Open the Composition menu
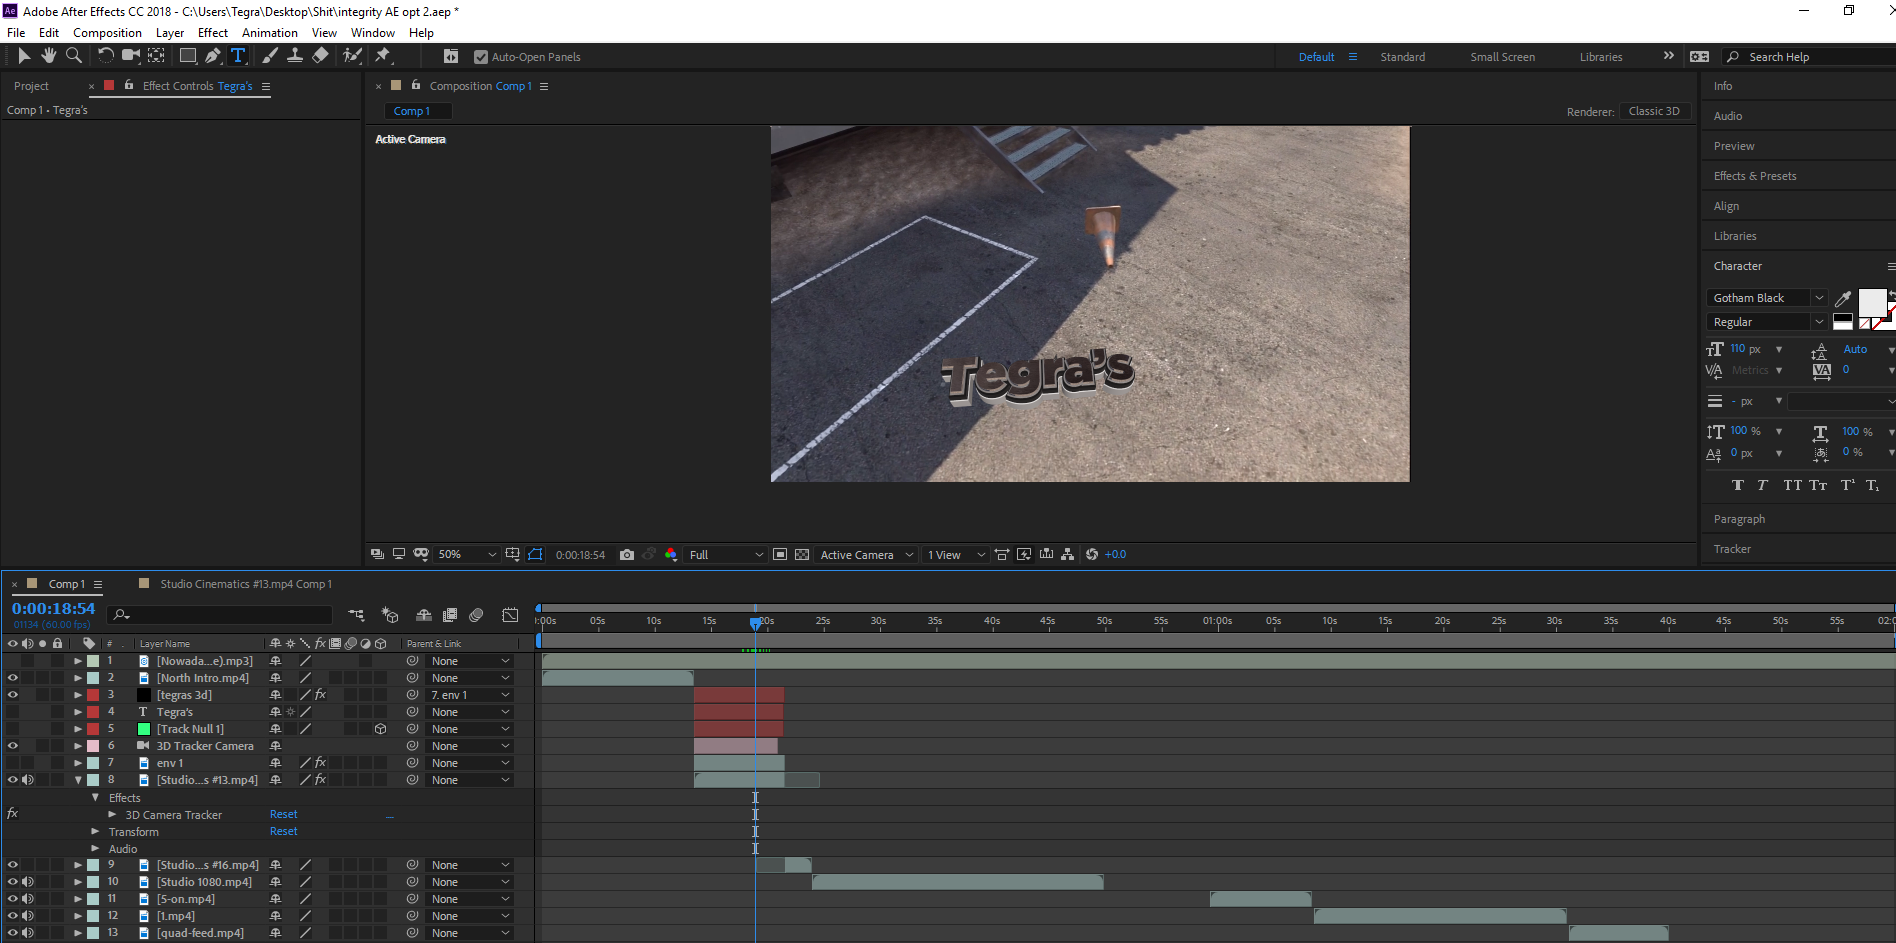 pyautogui.click(x=107, y=32)
